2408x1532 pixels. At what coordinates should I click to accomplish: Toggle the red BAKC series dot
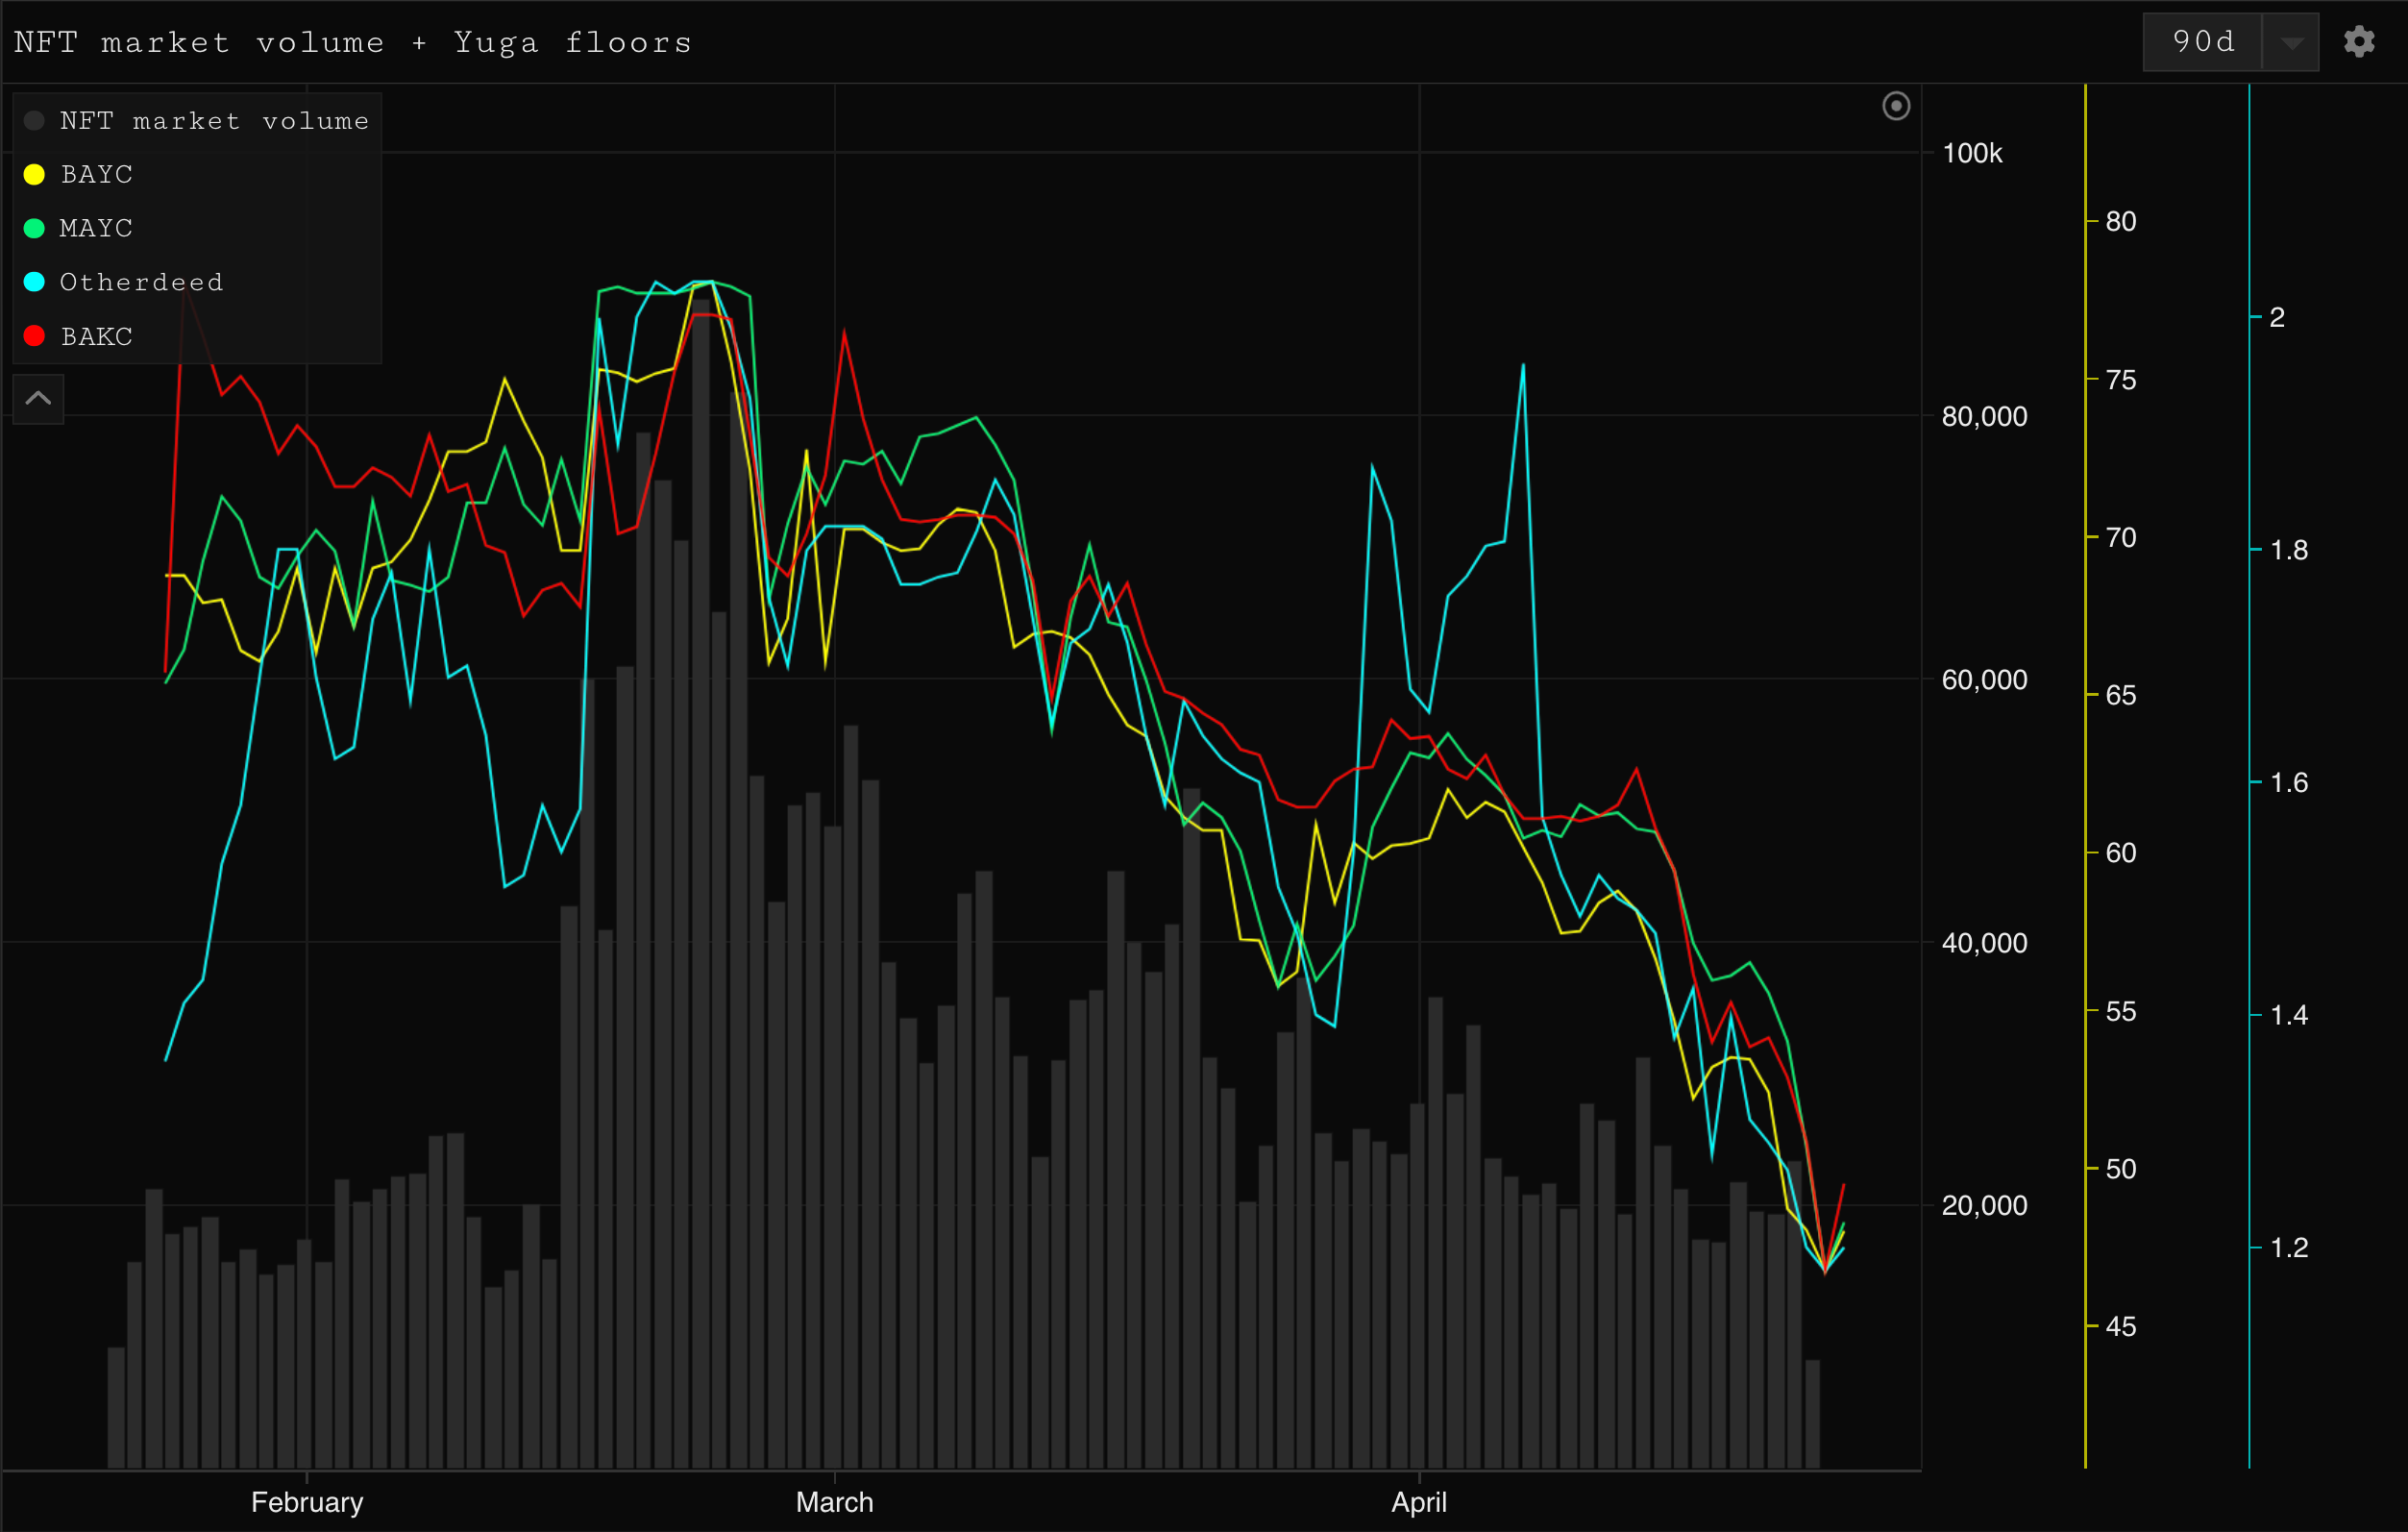(34, 336)
